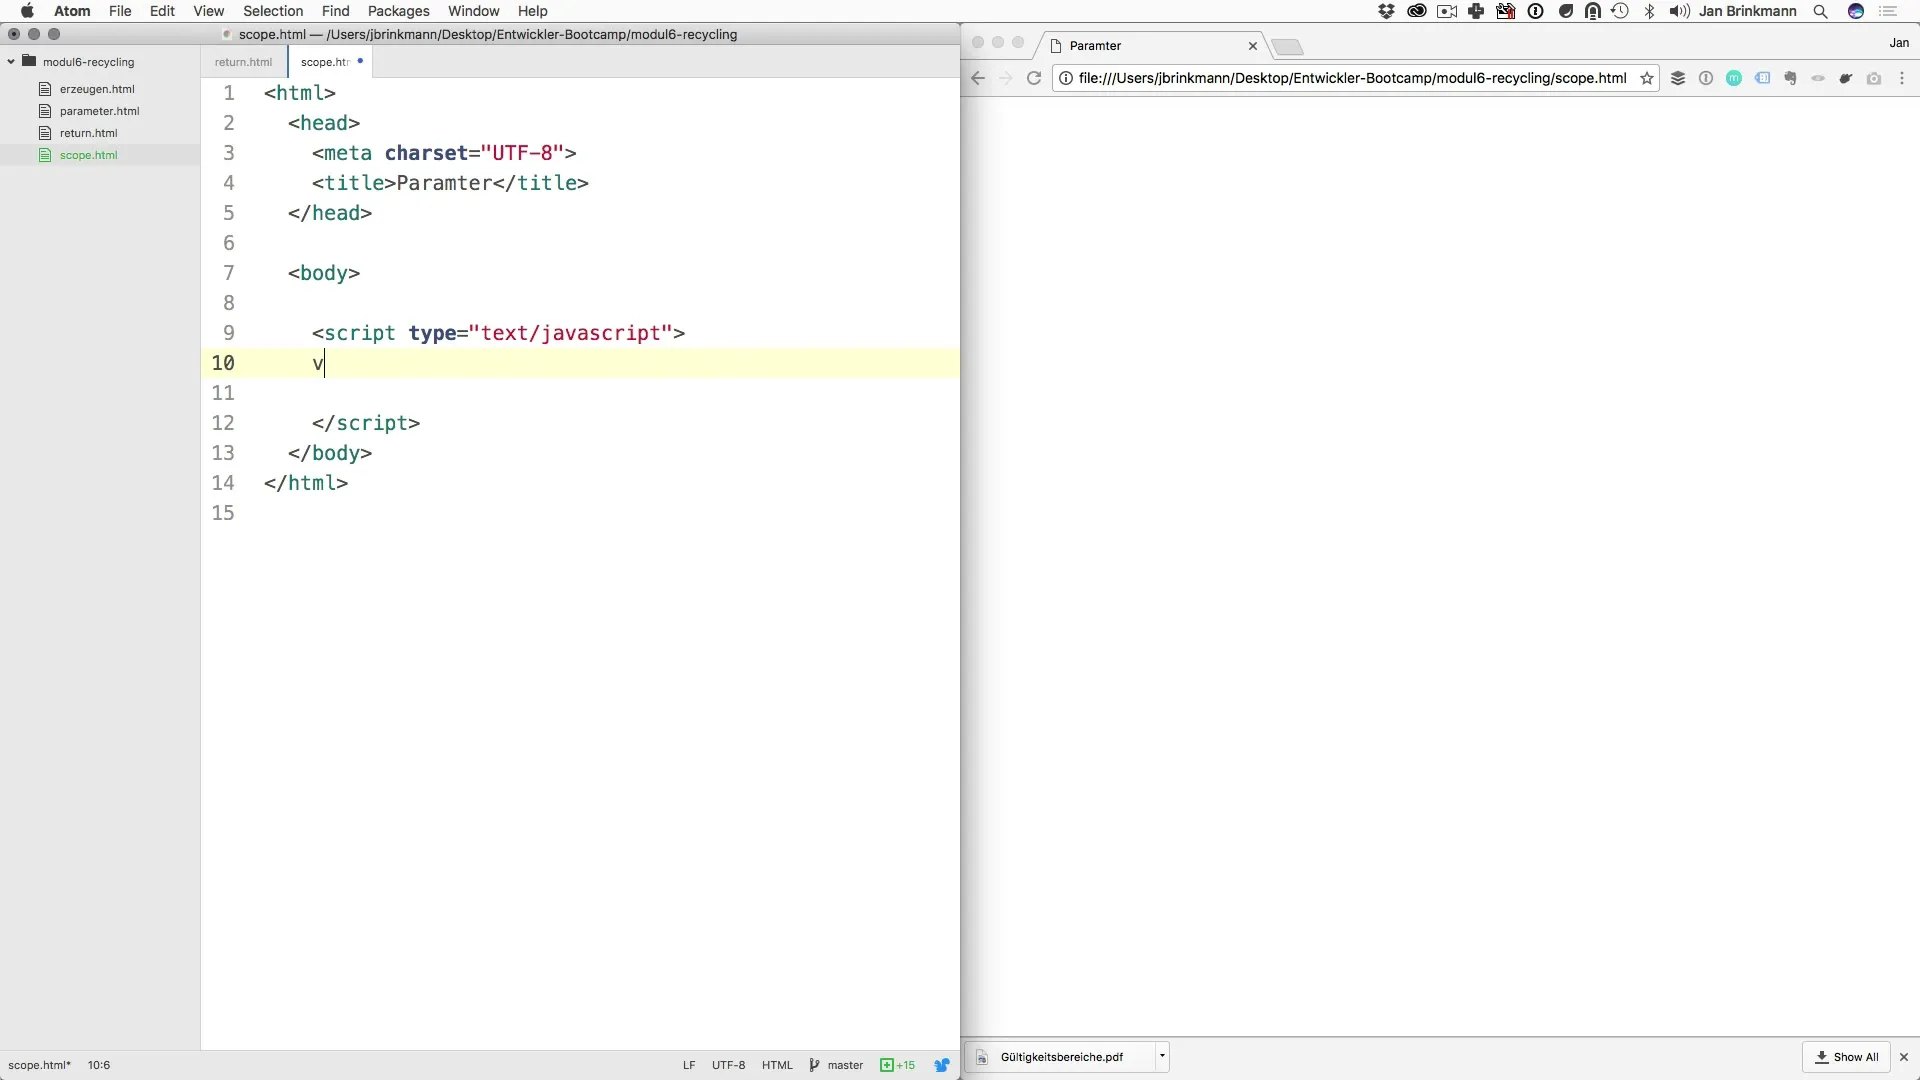Click line number 7 in the gutter
Image resolution: width=1920 pixels, height=1080 pixels.
pos(229,273)
